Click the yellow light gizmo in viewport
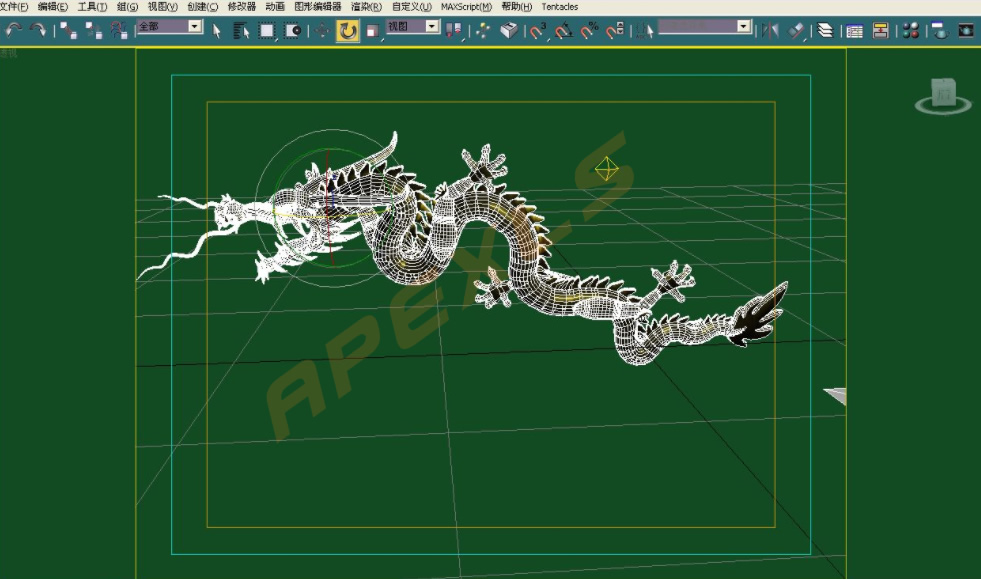 tap(606, 169)
